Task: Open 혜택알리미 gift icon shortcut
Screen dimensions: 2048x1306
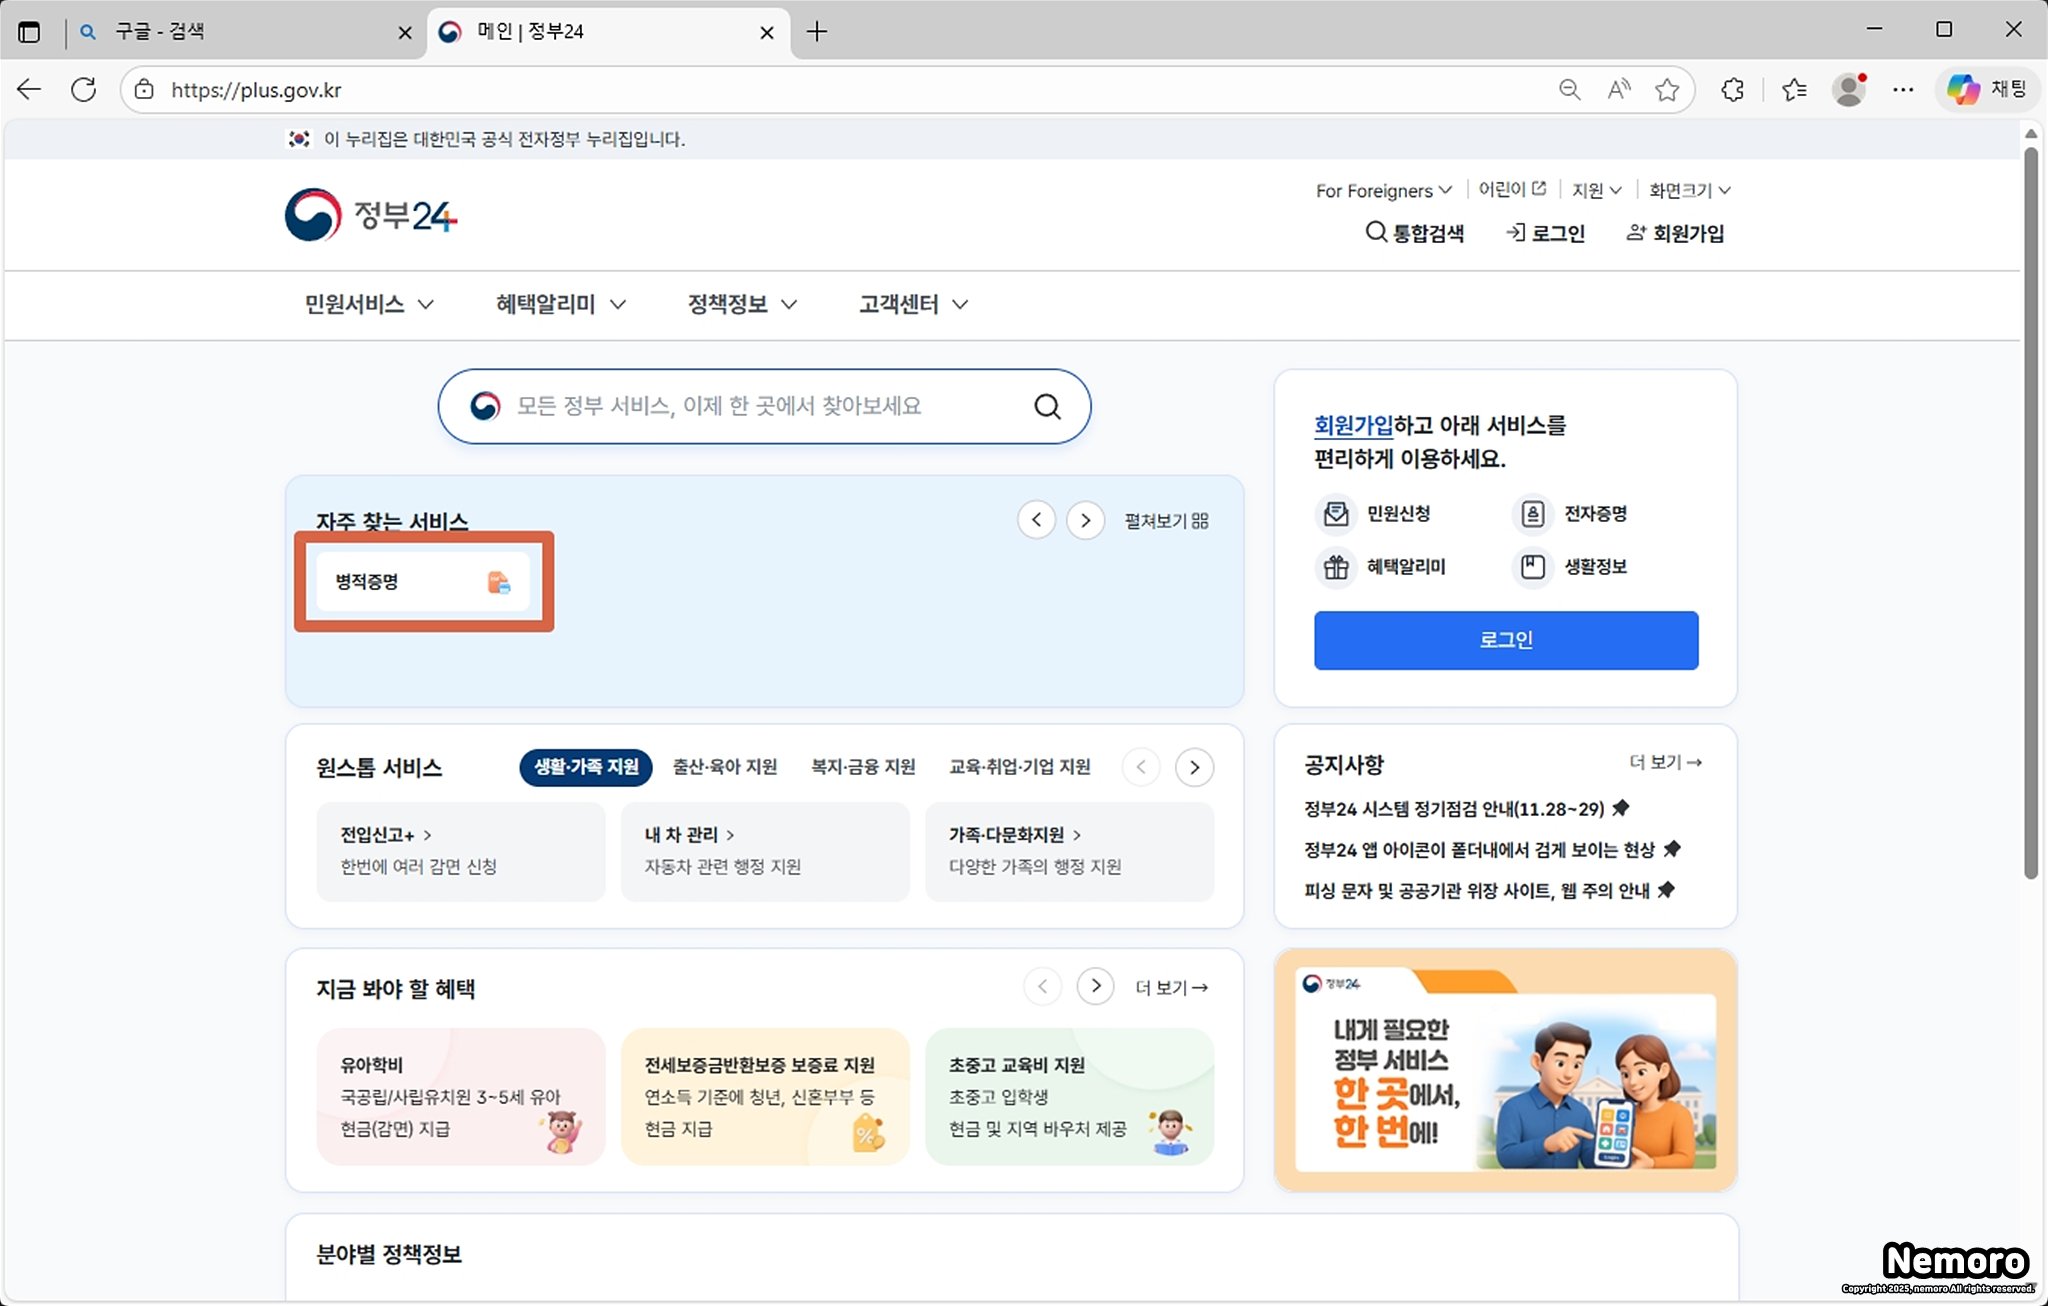Action: coord(1336,567)
